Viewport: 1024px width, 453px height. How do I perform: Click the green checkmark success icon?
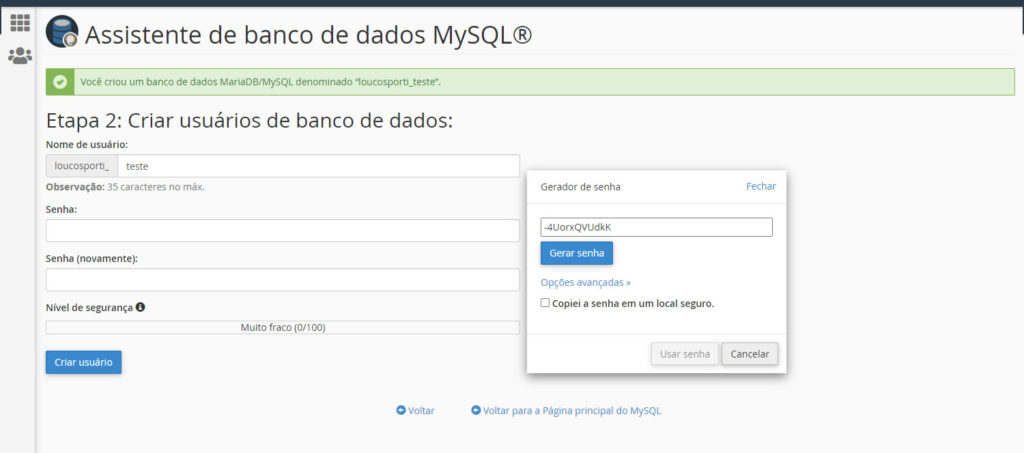click(x=61, y=82)
